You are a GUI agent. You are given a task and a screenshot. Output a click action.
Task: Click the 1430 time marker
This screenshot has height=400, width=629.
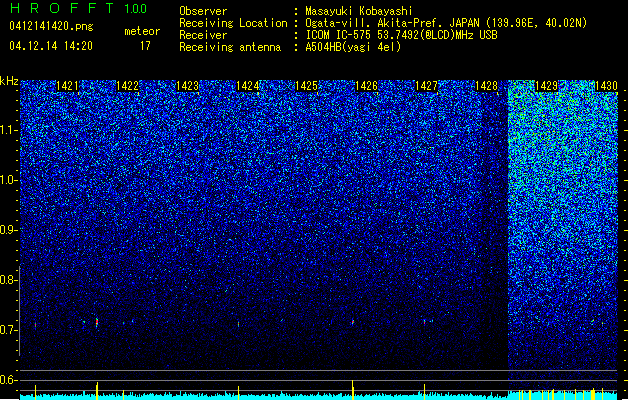click(606, 86)
